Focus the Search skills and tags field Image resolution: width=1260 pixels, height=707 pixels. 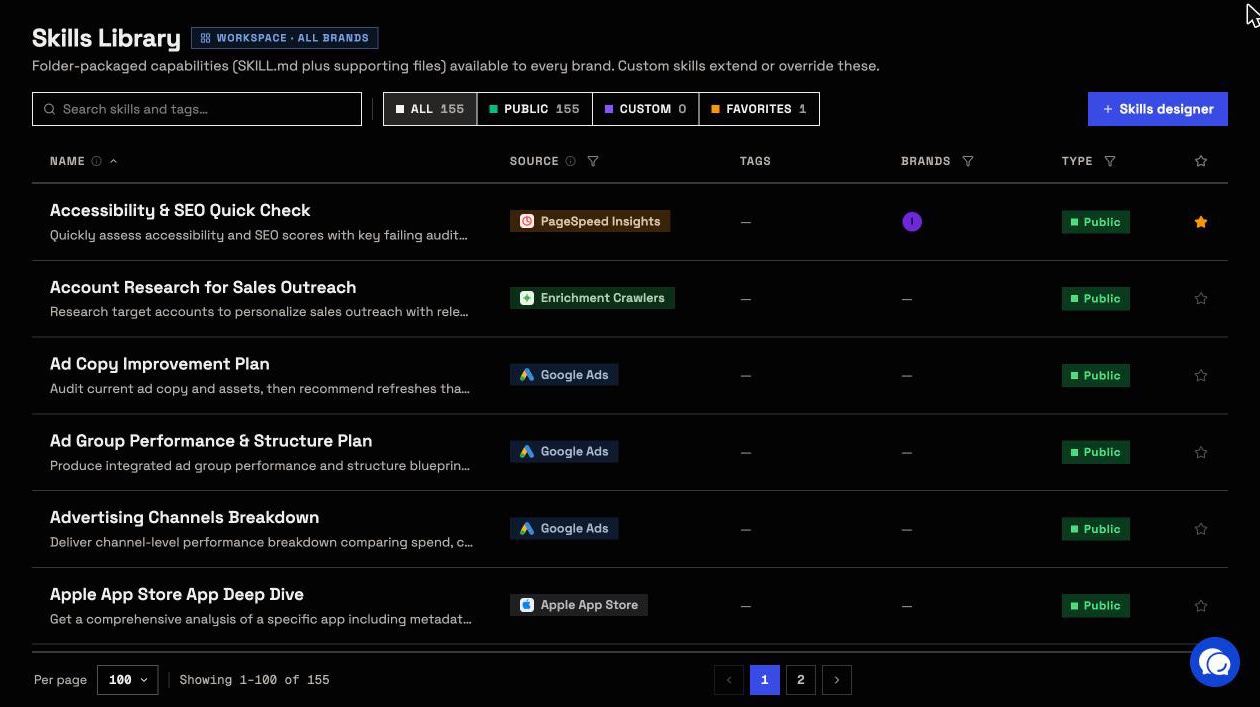click(197, 109)
